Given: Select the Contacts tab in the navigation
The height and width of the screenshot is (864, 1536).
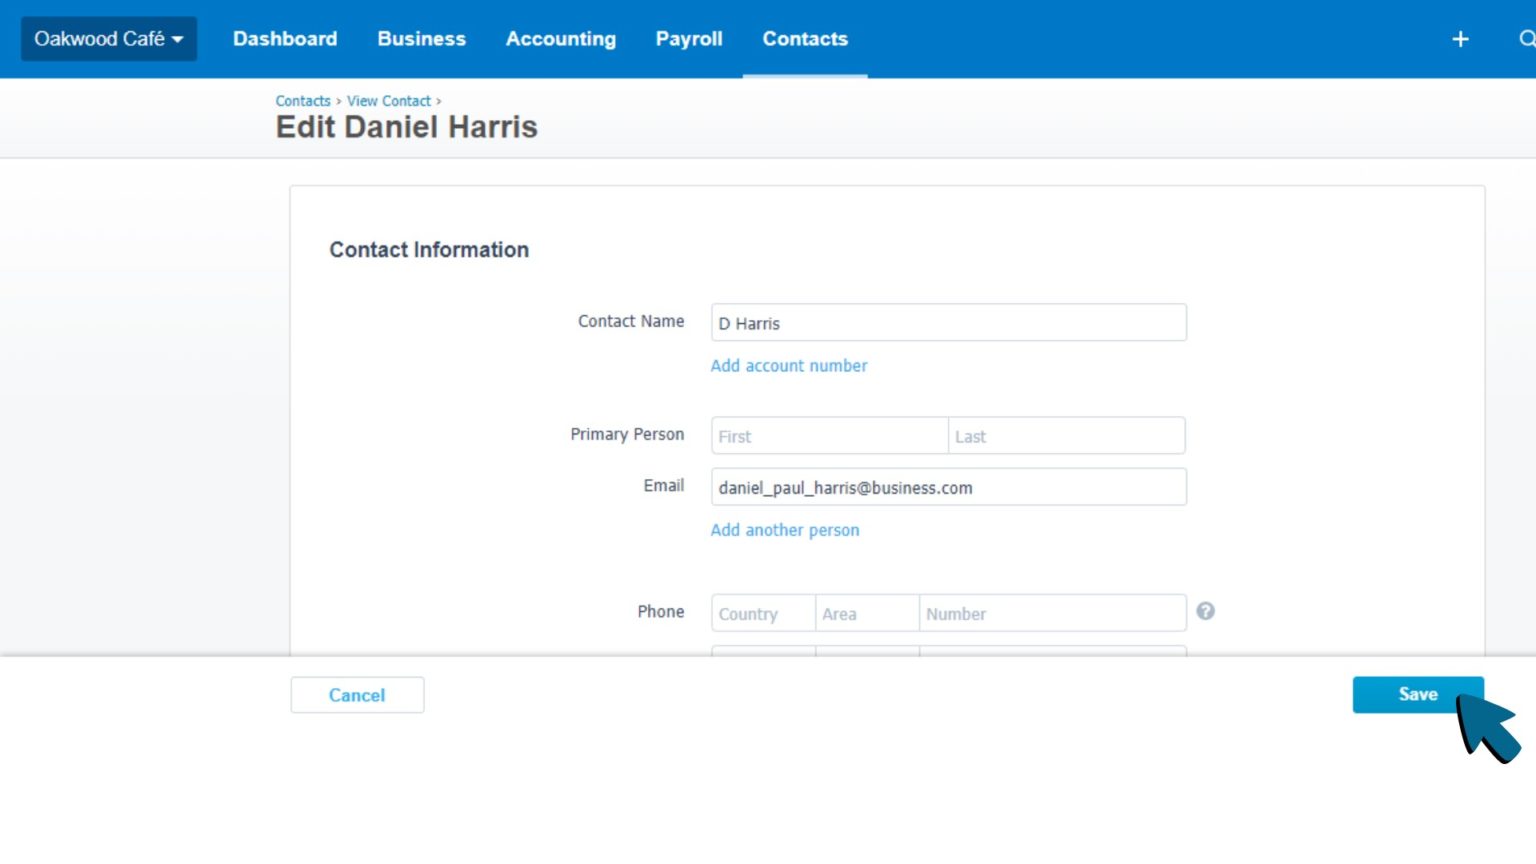Looking at the screenshot, I should tap(805, 39).
